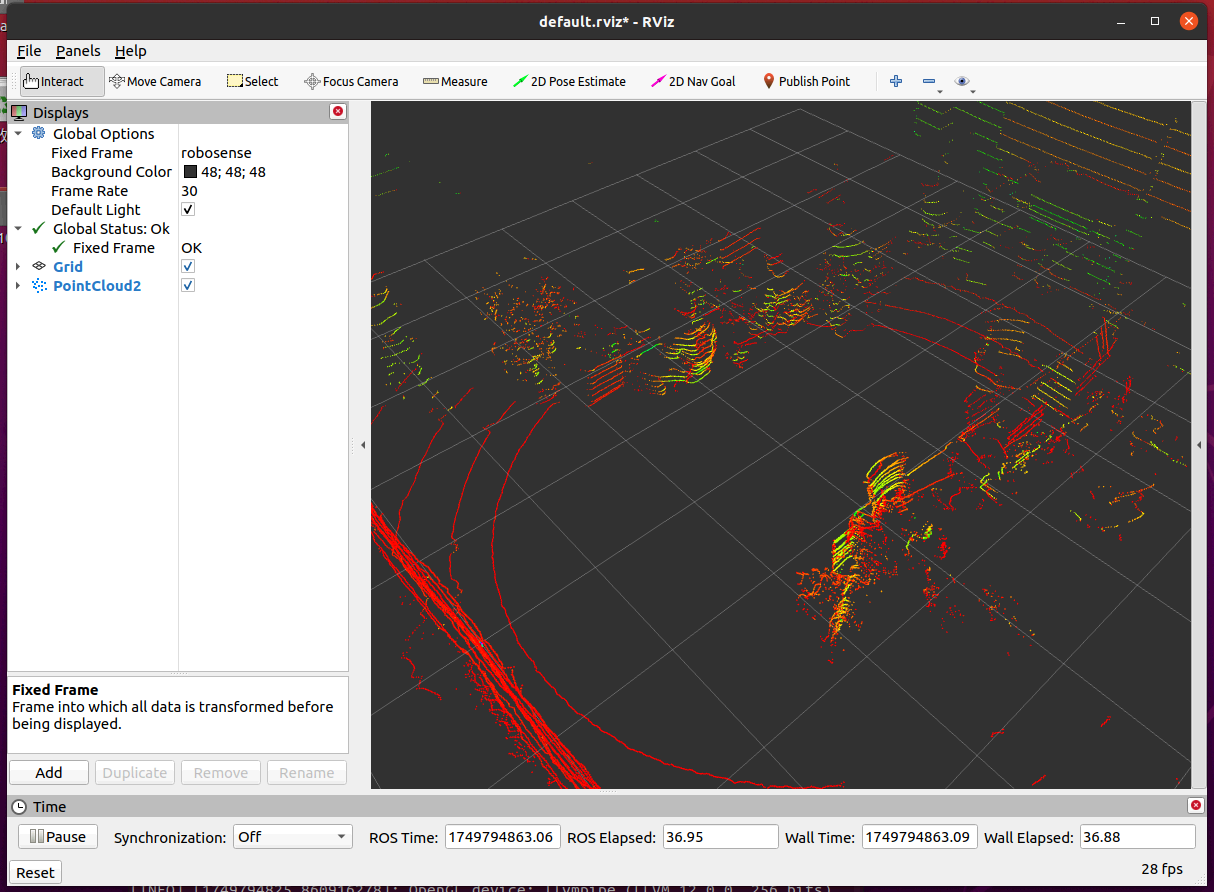
Task: Activate the Move Camera tool
Action: pyautogui.click(x=155, y=81)
